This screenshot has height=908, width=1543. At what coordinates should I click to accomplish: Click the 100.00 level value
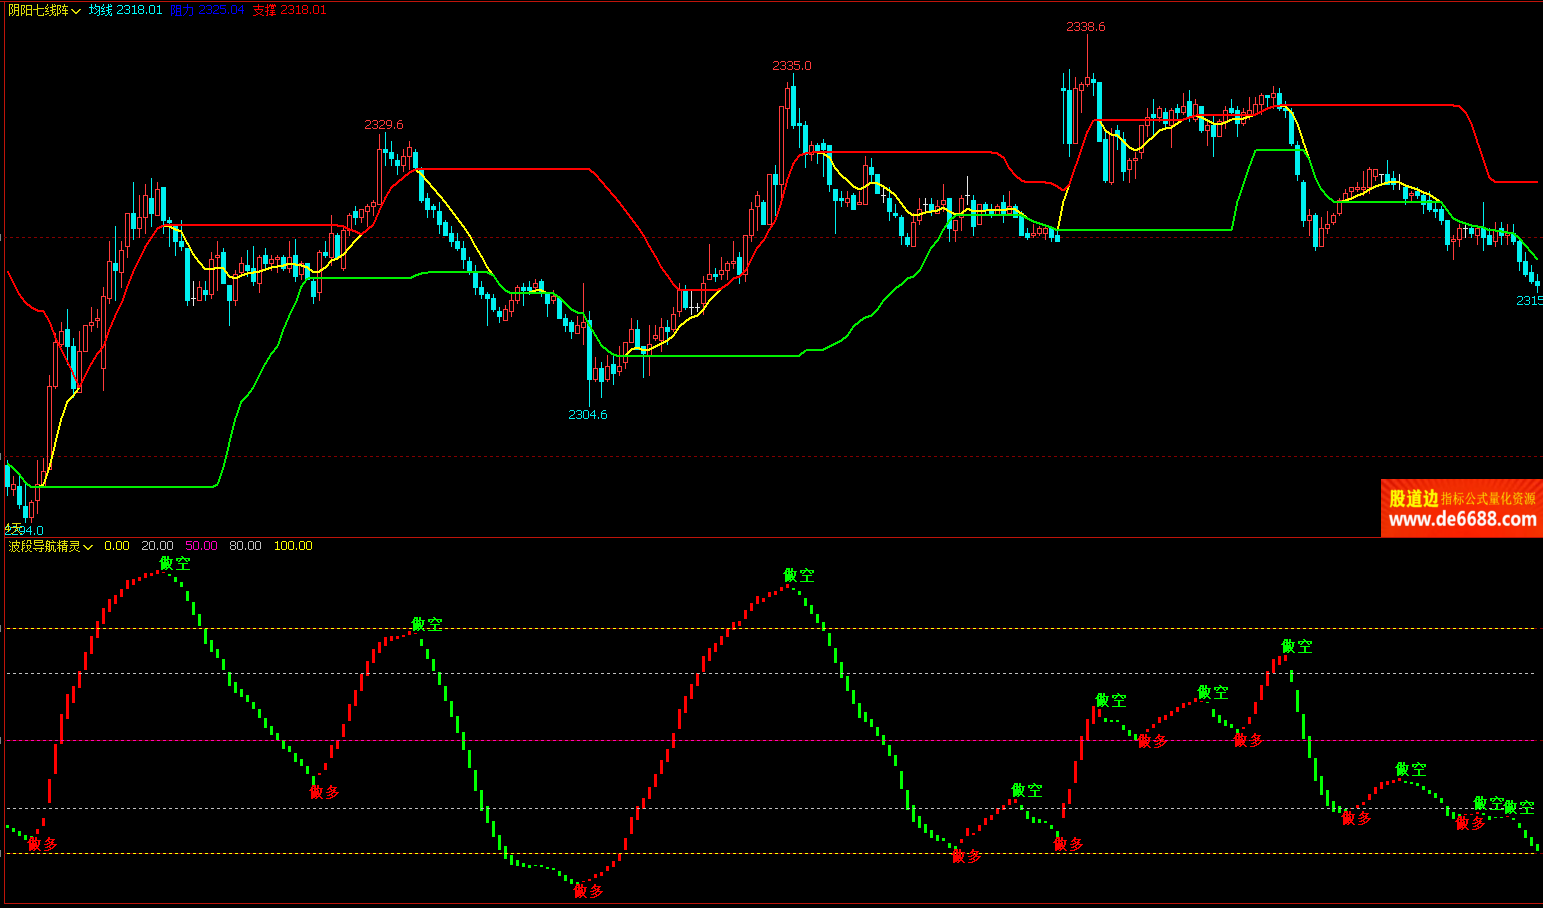coord(293,546)
